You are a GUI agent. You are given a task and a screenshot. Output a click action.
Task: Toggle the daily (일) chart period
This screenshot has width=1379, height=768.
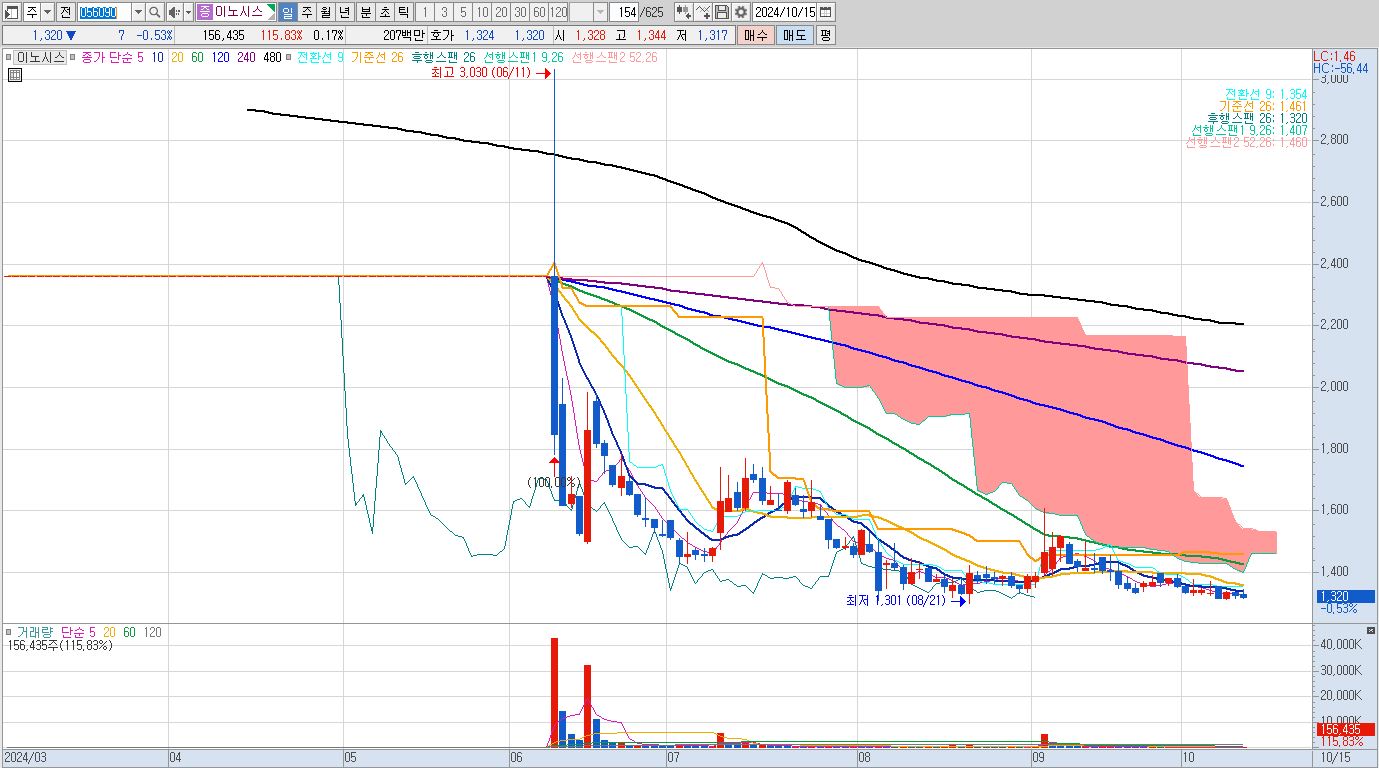[287, 12]
